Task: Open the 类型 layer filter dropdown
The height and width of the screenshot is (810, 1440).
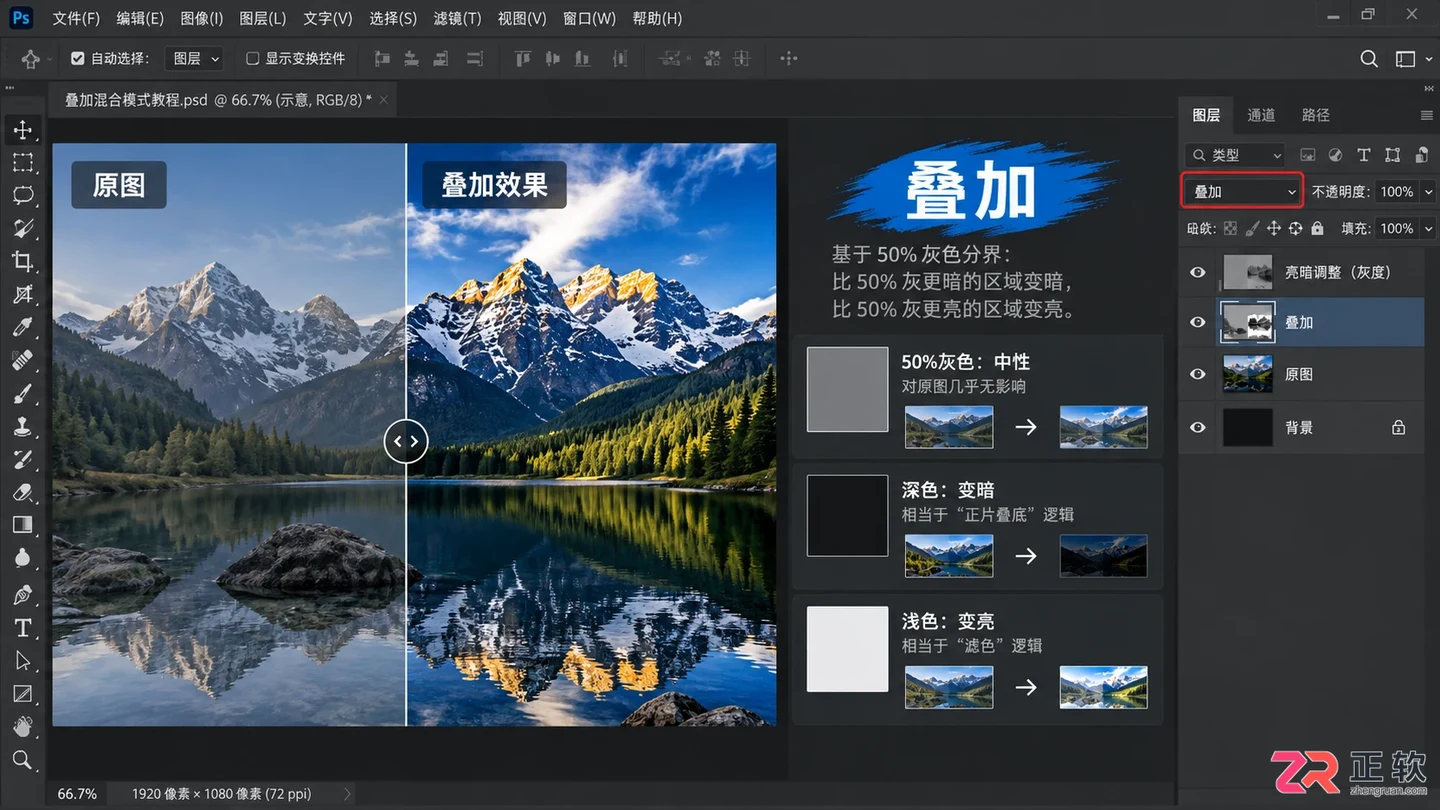Action: 1235,155
